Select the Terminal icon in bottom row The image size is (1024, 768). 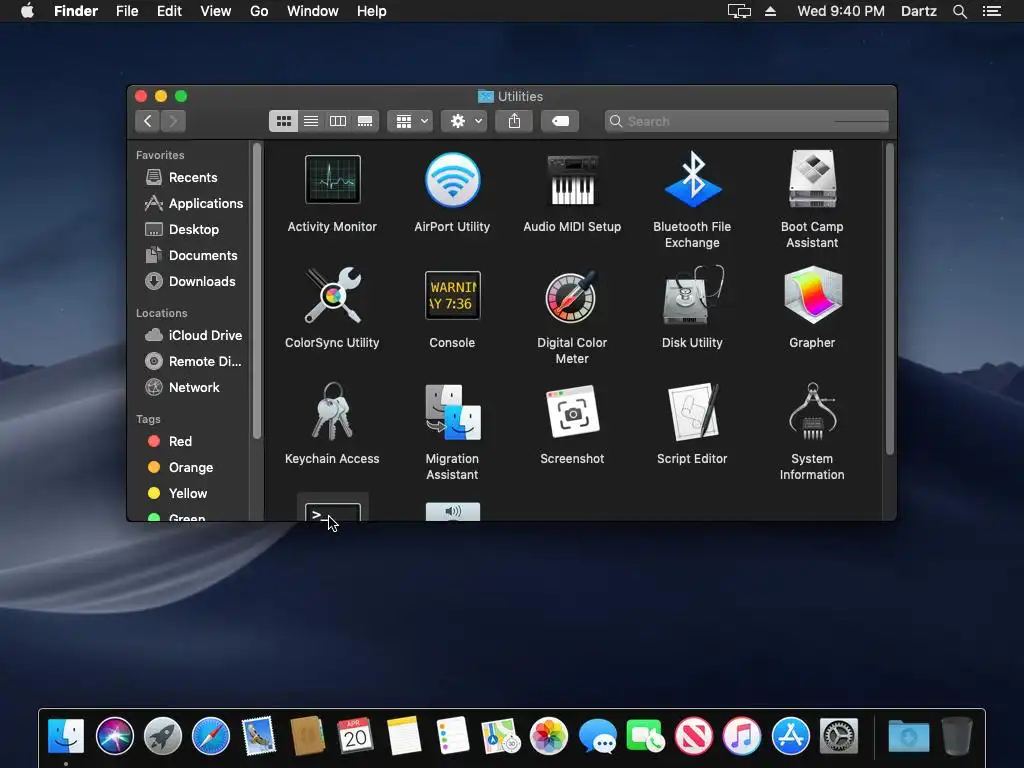tap(332, 509)
